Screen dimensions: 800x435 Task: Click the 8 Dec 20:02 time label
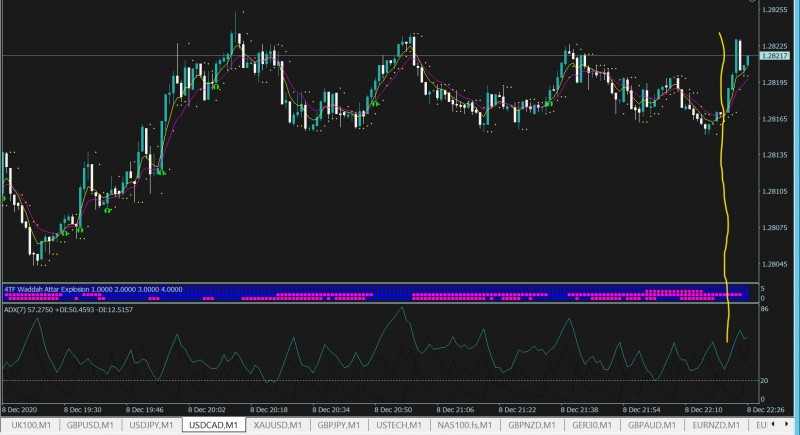tap(207, 410)
